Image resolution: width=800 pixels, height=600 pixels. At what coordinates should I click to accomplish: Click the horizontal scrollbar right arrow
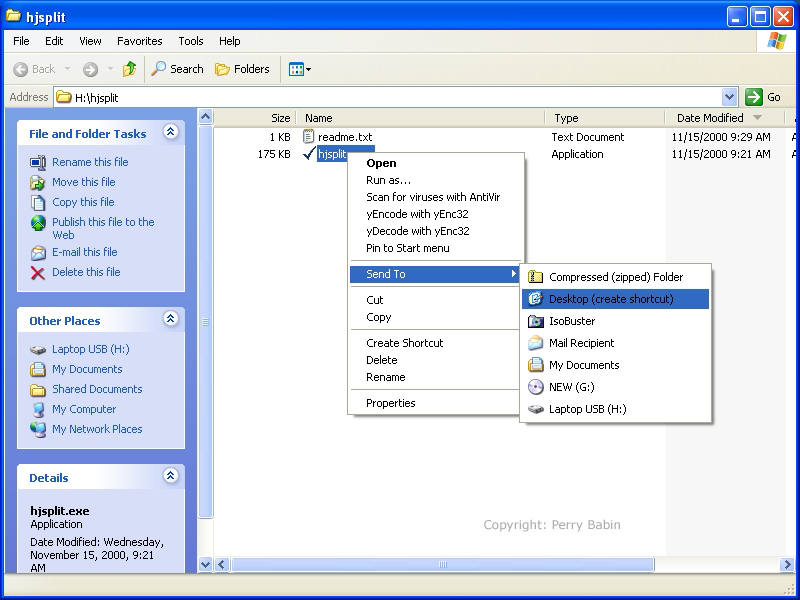click(x=787, y=565)
